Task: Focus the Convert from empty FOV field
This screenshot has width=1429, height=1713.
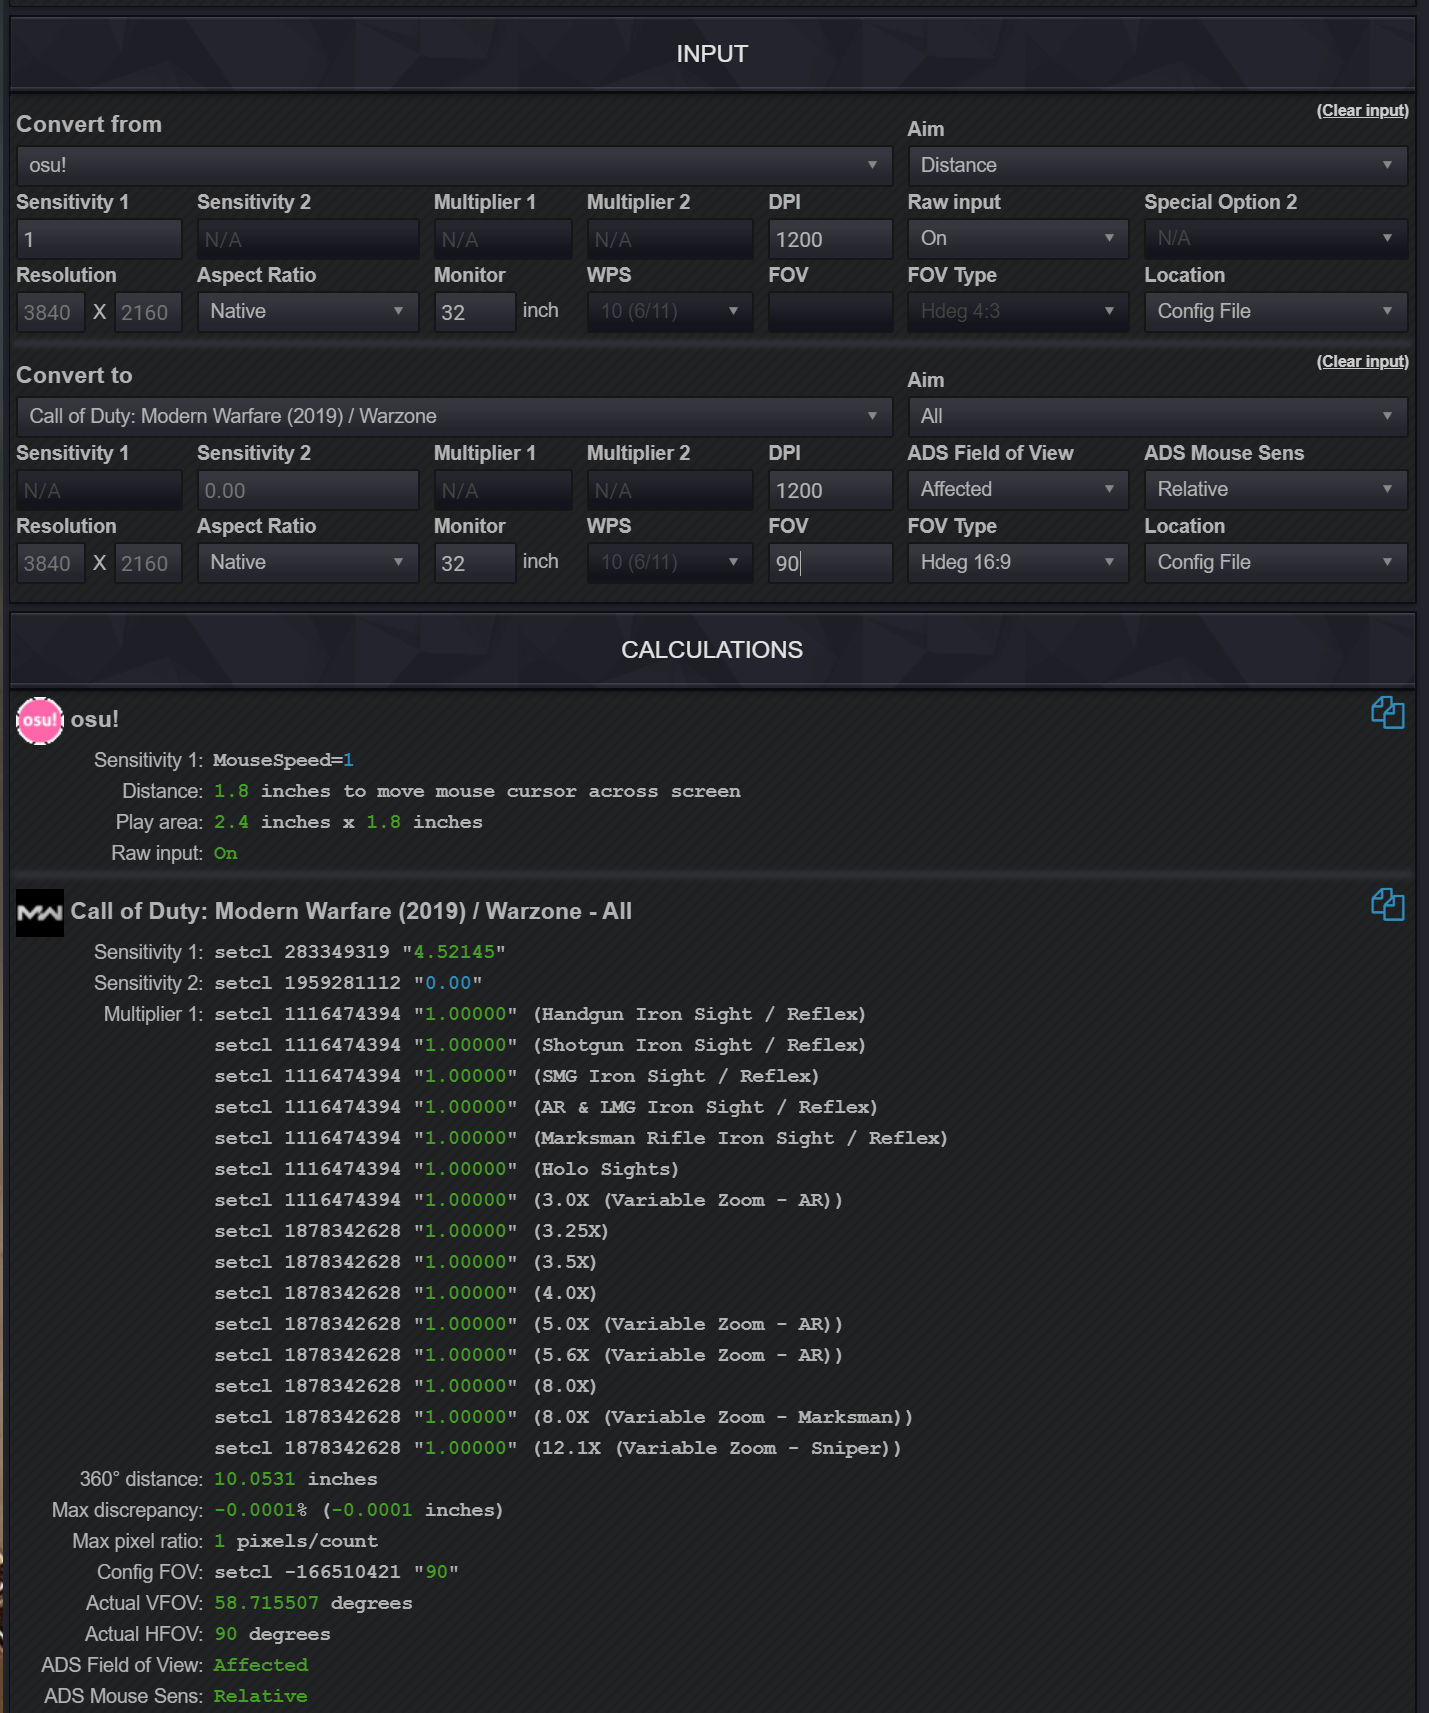Action: point(830,312)
